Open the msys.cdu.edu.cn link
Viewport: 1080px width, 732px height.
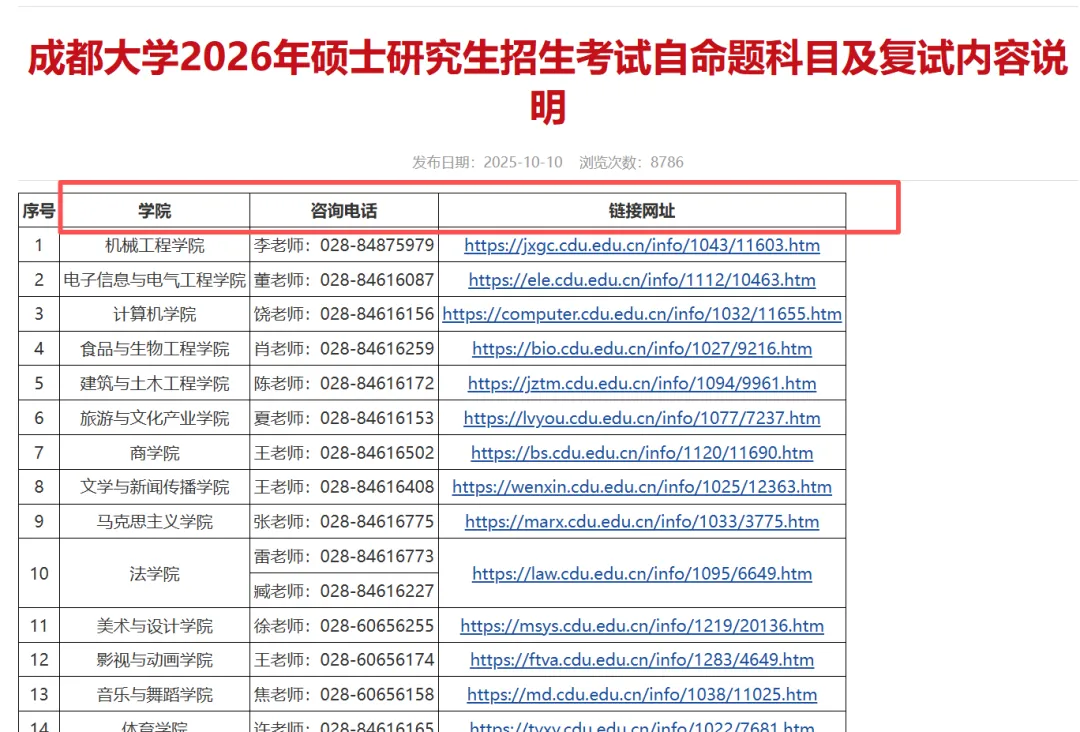642,625
